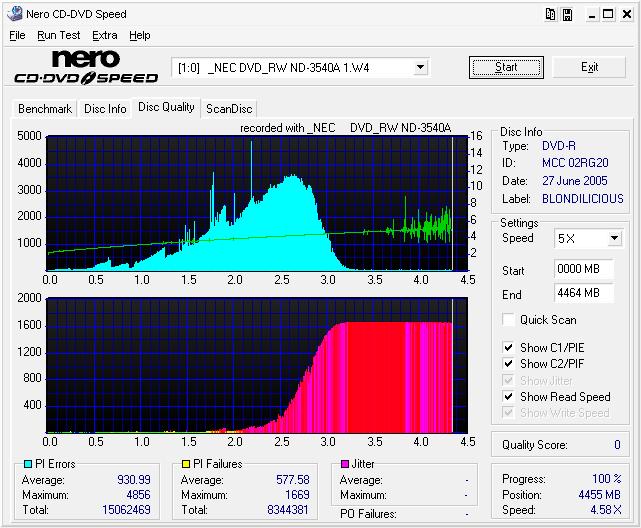
Task: Open the File menu
Action: click(17, 36)
